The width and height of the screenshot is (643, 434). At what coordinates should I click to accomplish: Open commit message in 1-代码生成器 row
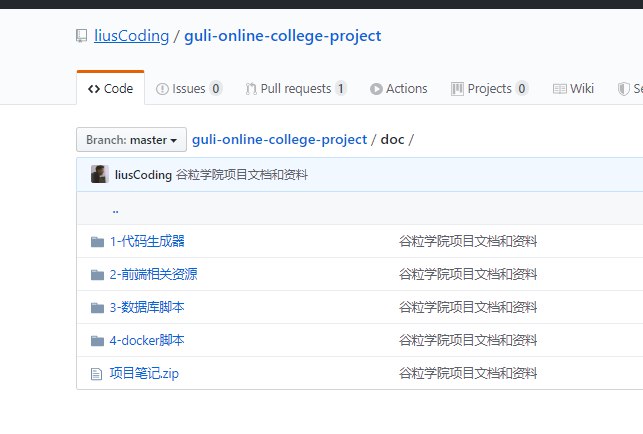click(468, 241)
